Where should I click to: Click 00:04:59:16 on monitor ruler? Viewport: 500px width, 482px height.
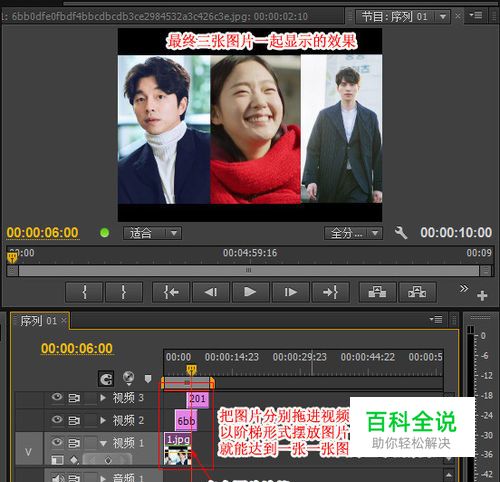[x=250, y=253]
